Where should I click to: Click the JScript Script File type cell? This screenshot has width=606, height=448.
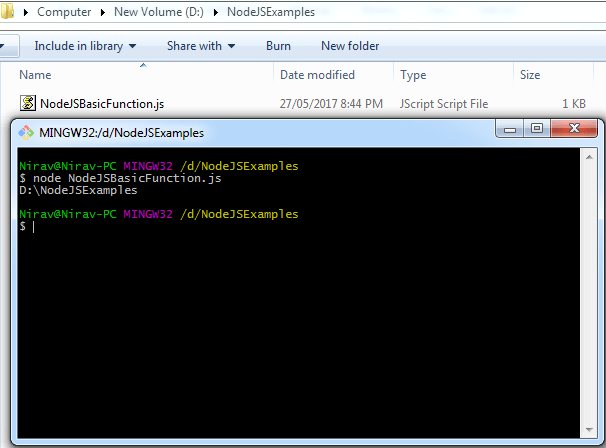click(x=444, y=104)
